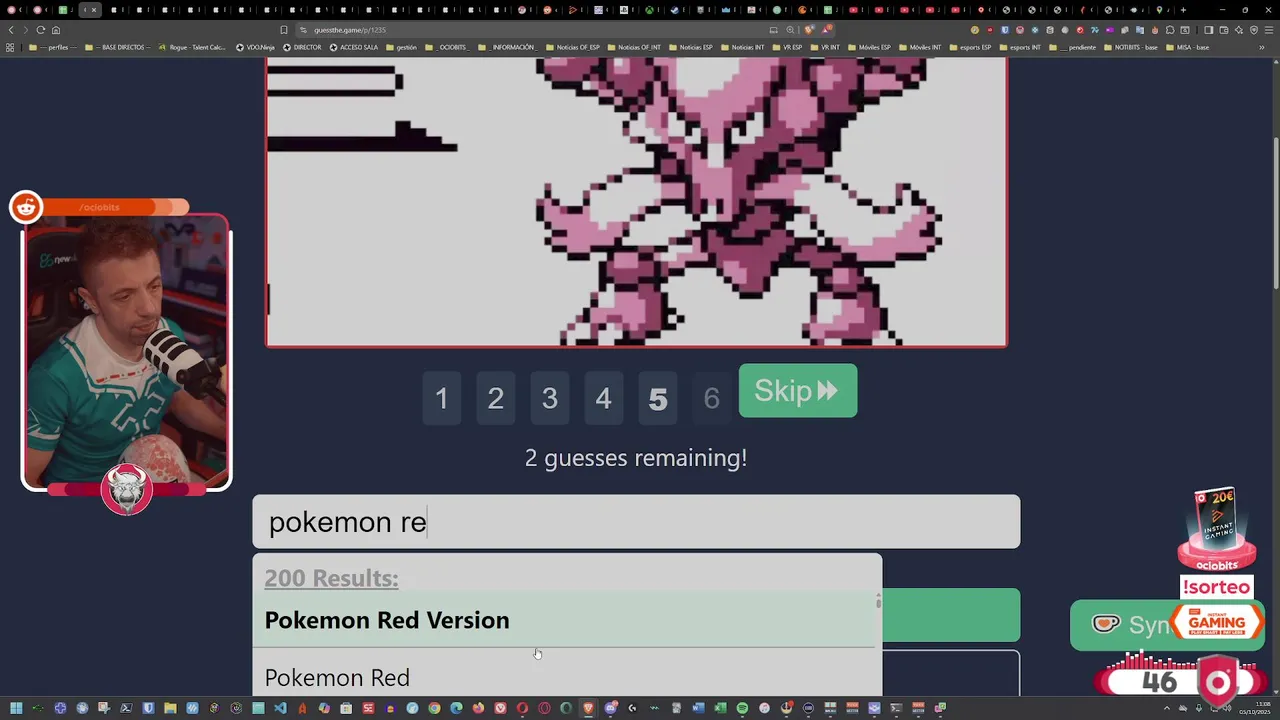Open the 'Noticias ESP' bookmark folder
The image size is (1280, 720).
[x=691, y=47]
